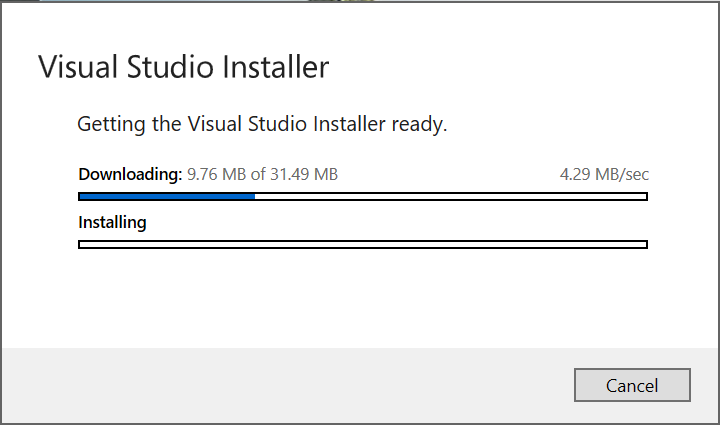Click the empty part of the Downloading bar
Image resolution: width=720 pixels, height=425 pixels.
pos(450,196)
